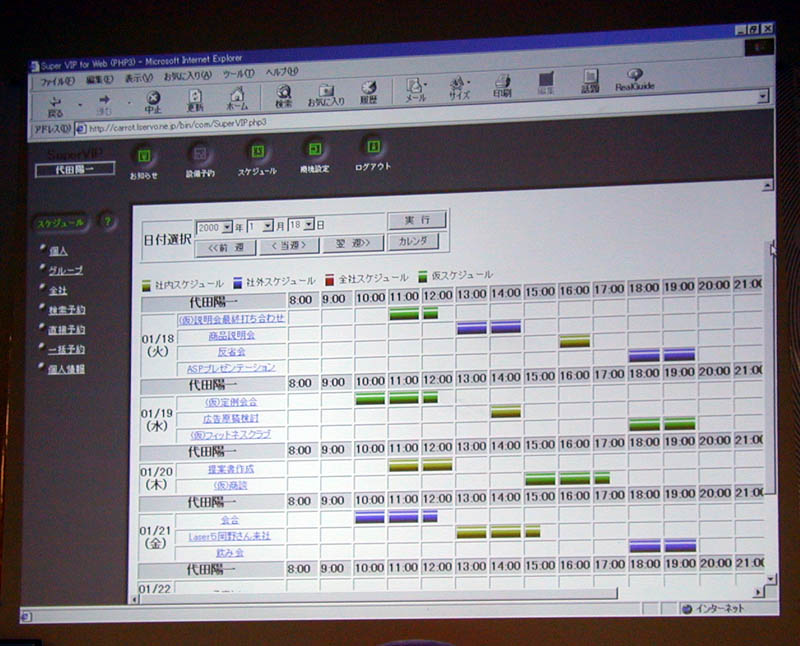Open the month dropdown showing 1

pyautogui.click(x=268, y=226)
